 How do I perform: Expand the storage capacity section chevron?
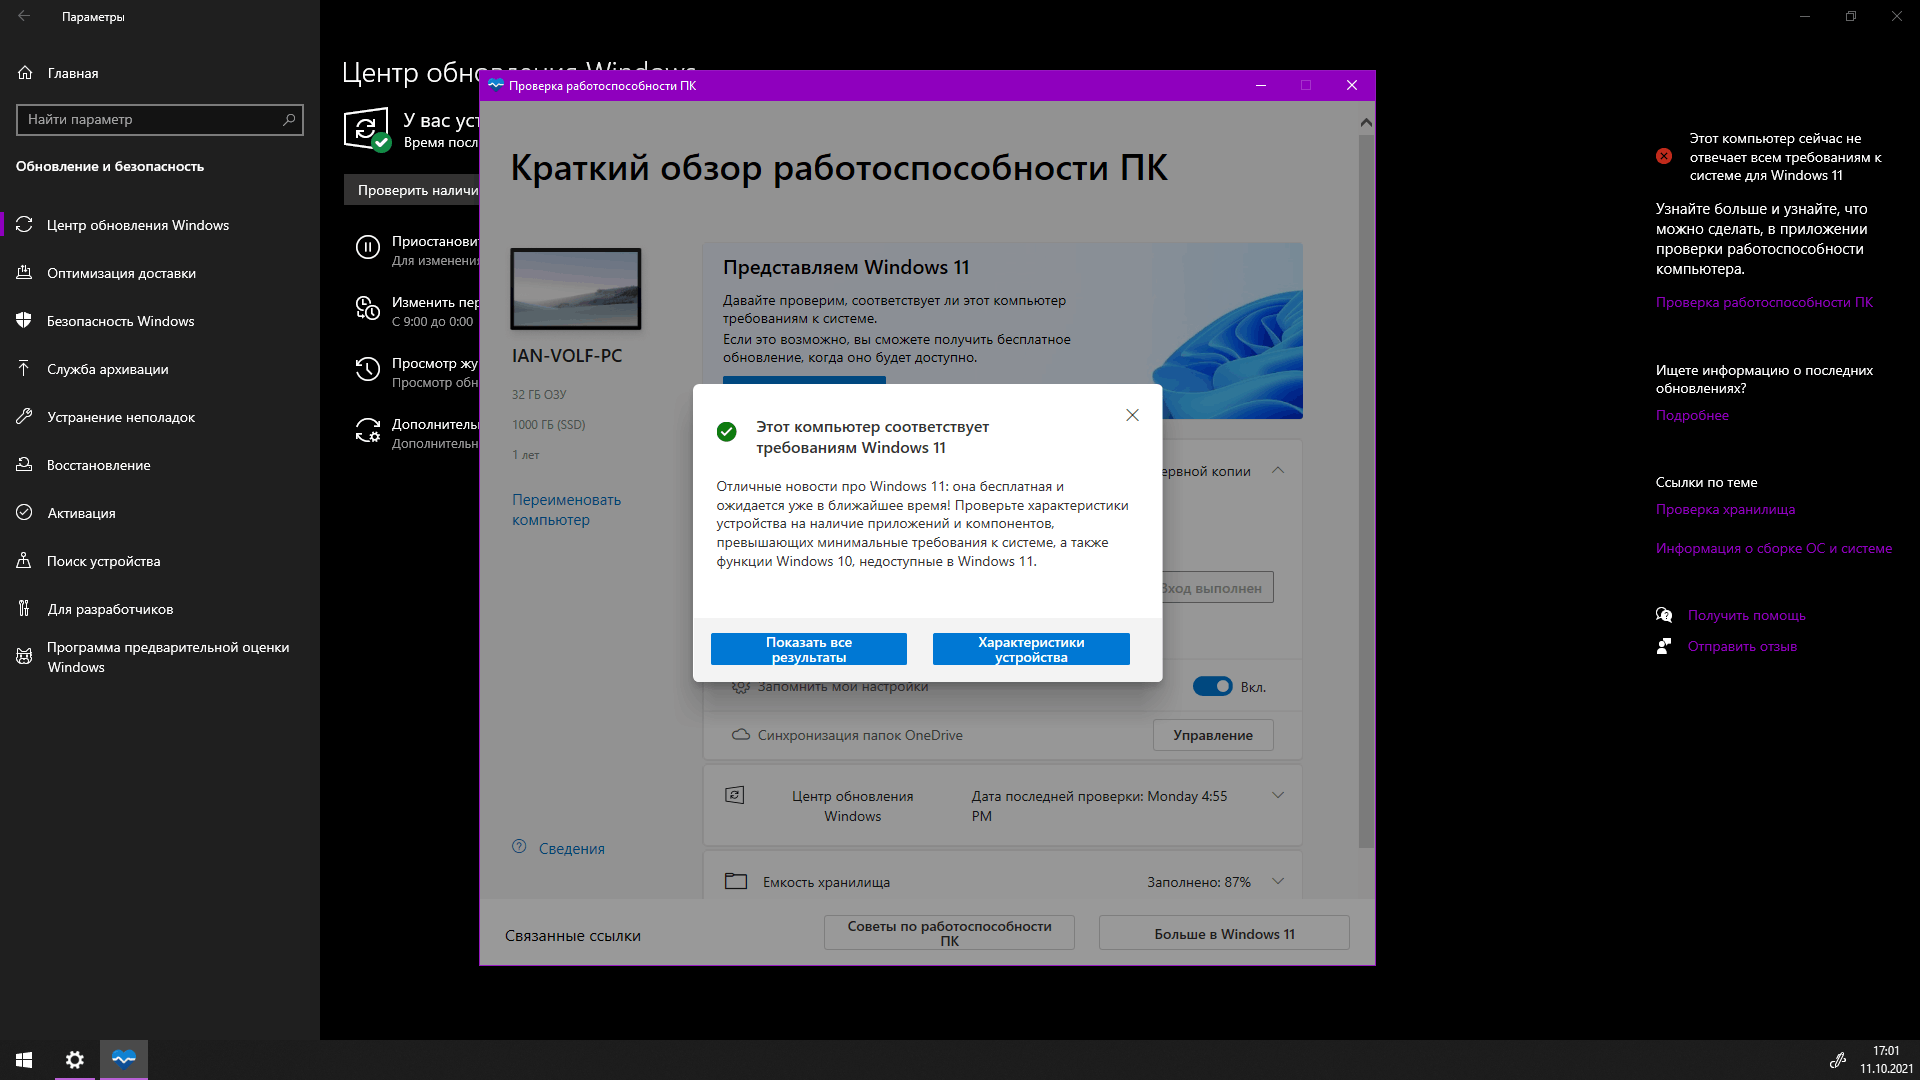[1278, 881]
